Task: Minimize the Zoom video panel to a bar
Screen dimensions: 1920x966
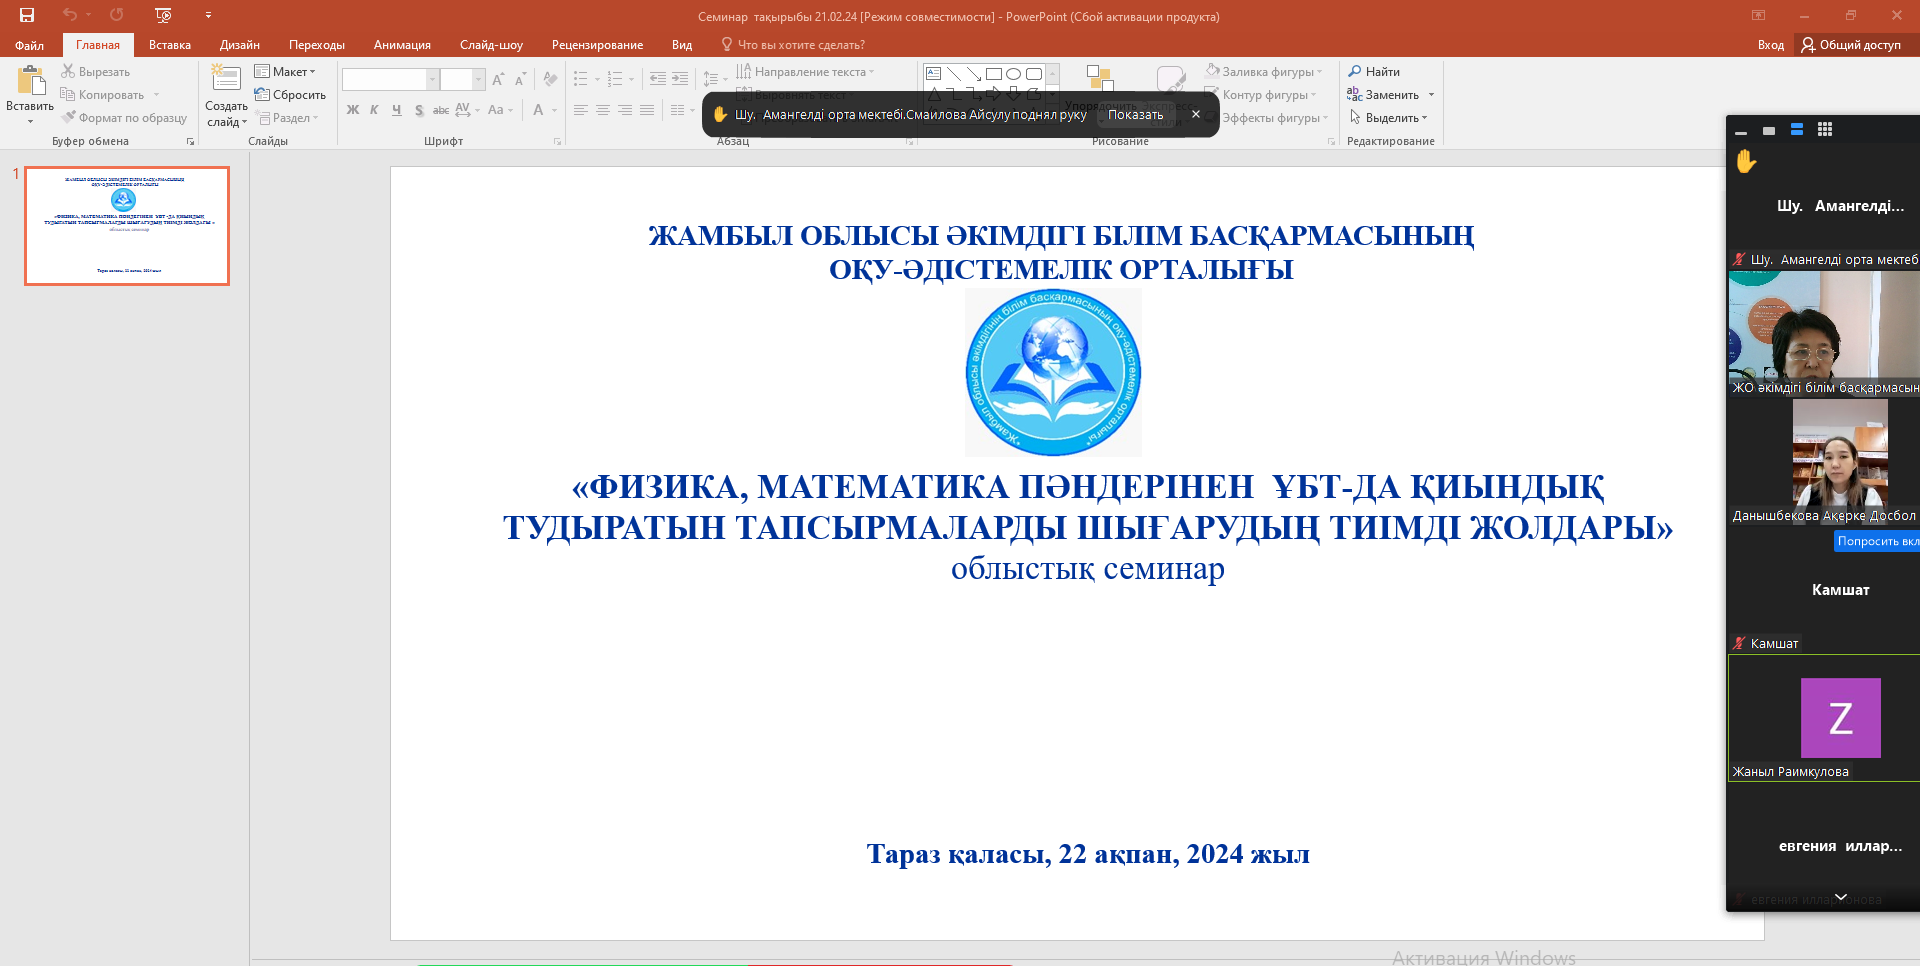Action: click(x=1741, y=131)
